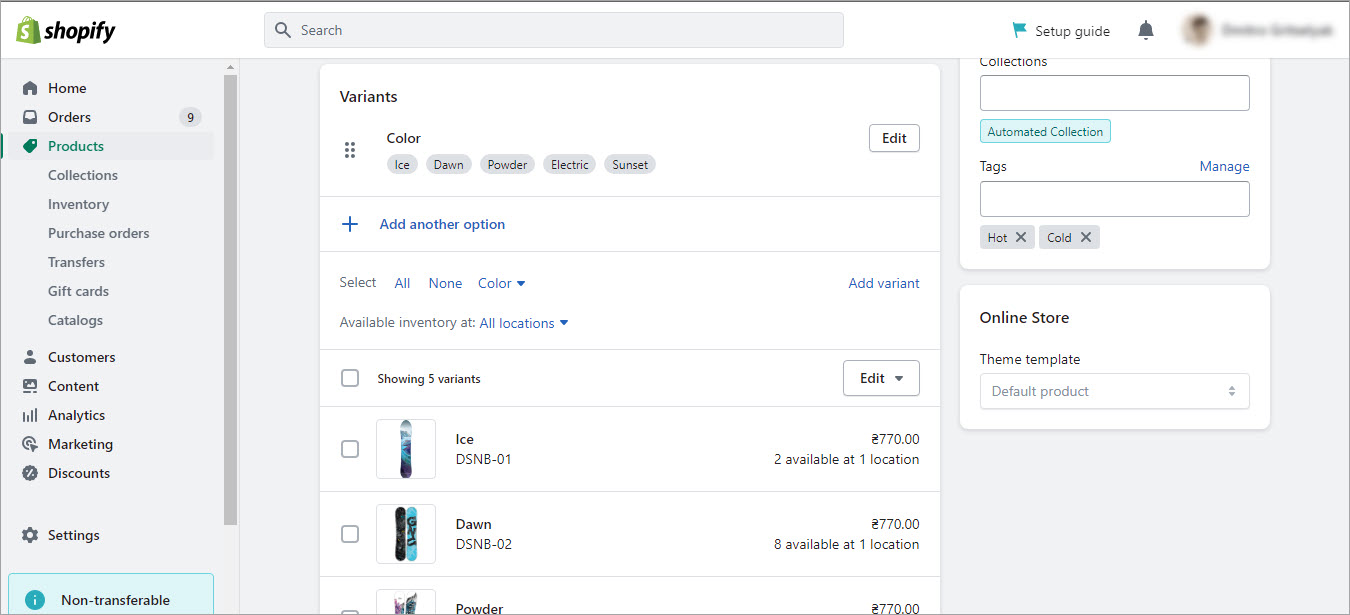Viewport: 1350px width, 615px height.
Task: Open the Setup guide flag icon
Action: coord(1019,30)
